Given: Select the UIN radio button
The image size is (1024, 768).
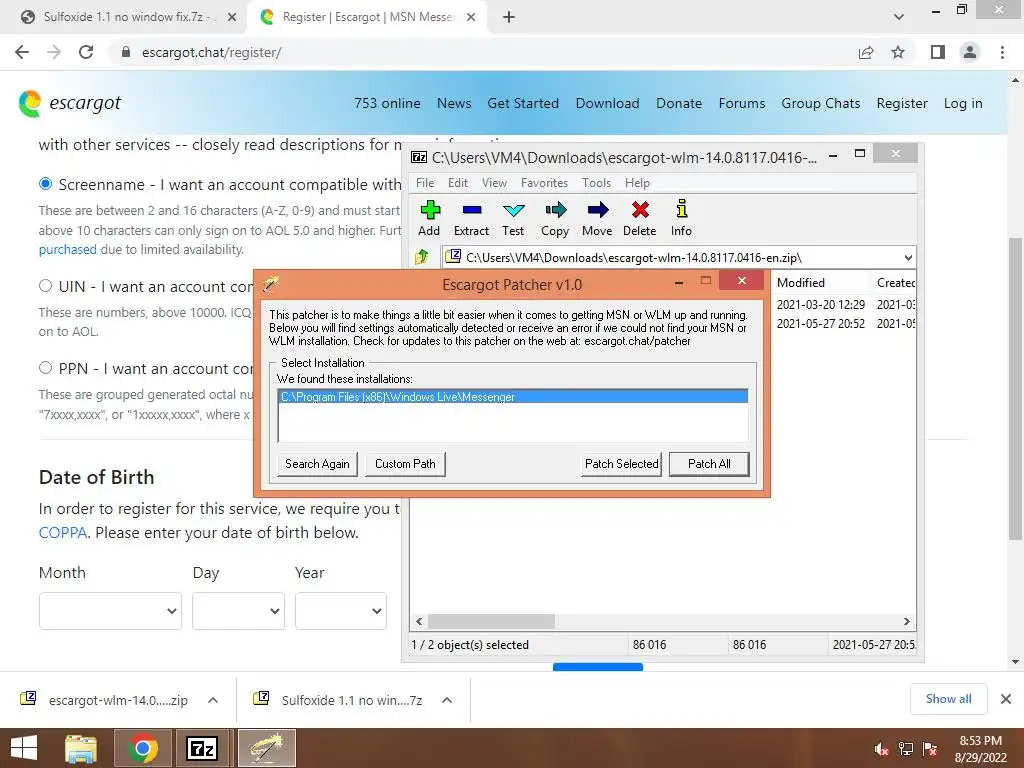Looking at the screenshot, I should (x=45, y=285).
